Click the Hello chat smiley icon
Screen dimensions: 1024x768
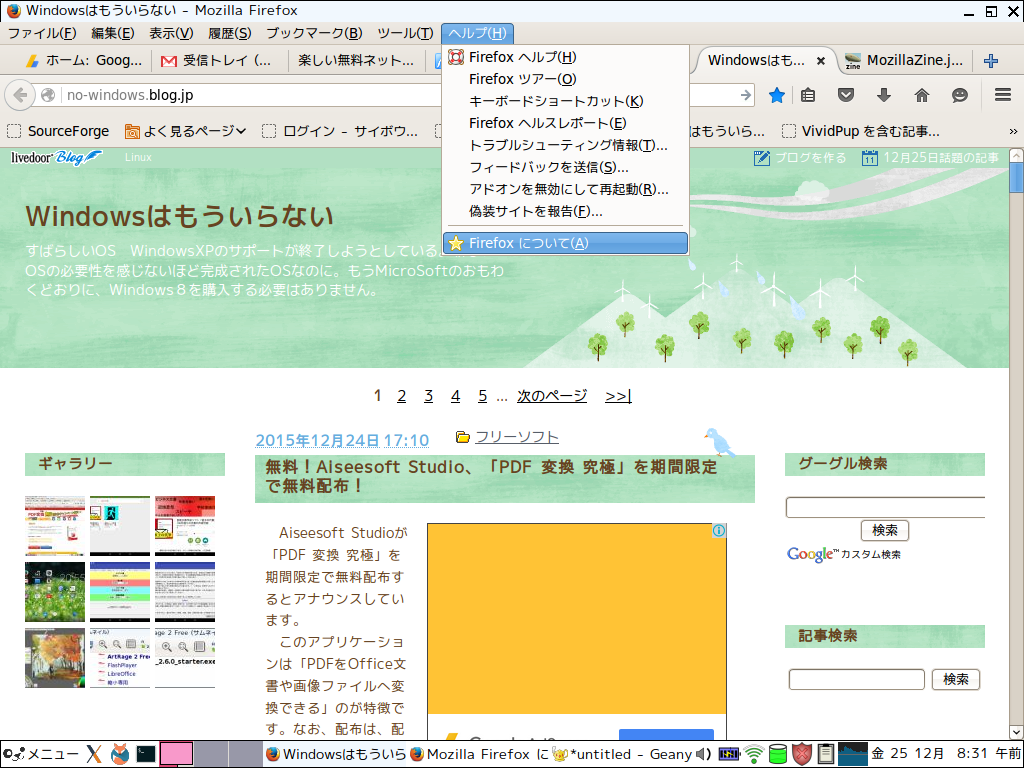pos(959,95)
